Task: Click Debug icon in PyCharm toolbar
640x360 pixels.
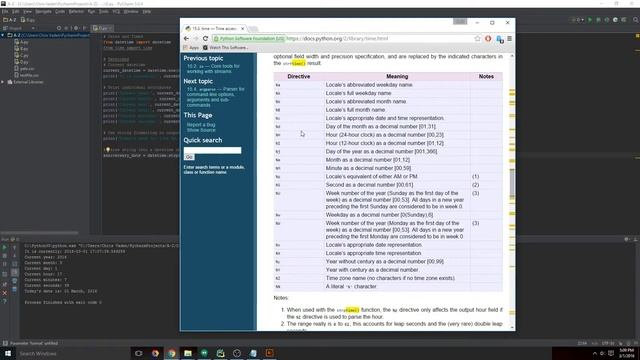Action: [598, 20]
